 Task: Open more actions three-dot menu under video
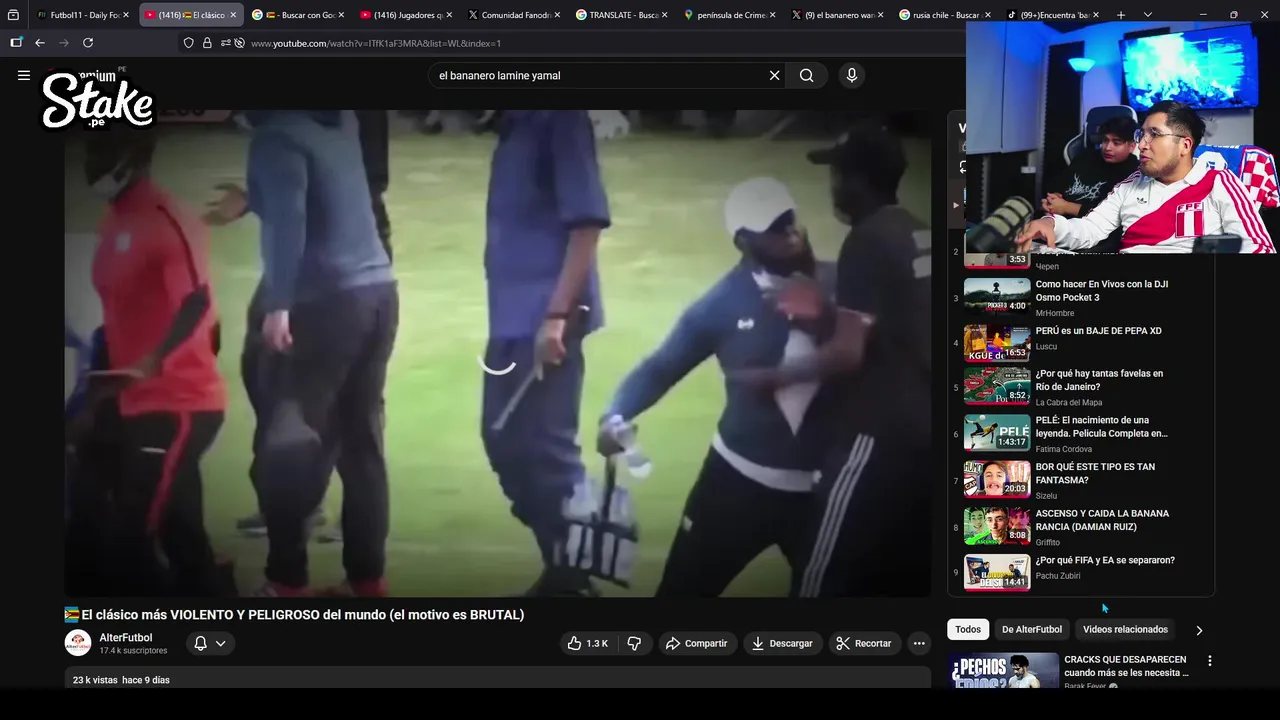click(x=919, y=643)
